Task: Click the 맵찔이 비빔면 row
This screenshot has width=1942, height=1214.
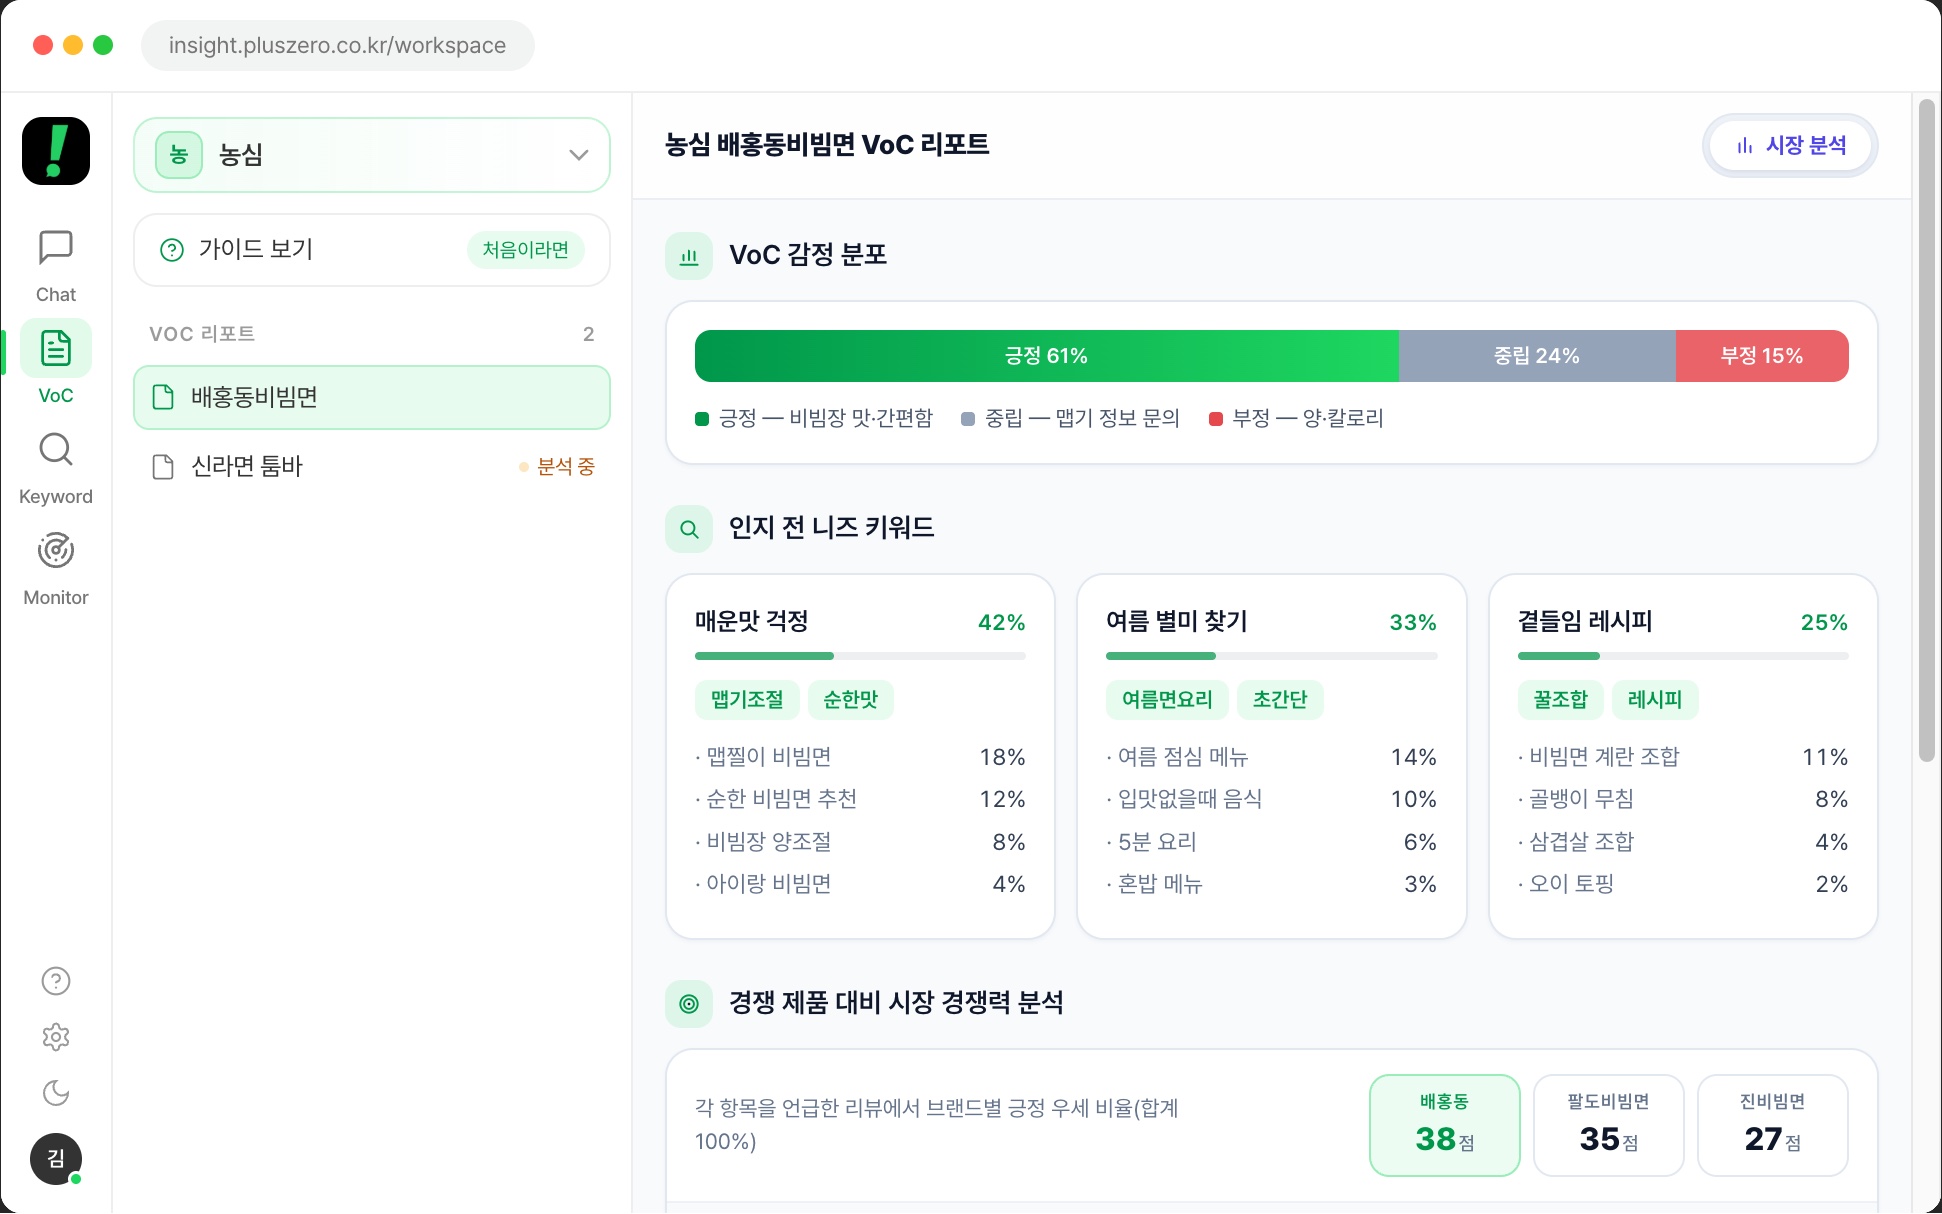Action: (x=860, y=758)
